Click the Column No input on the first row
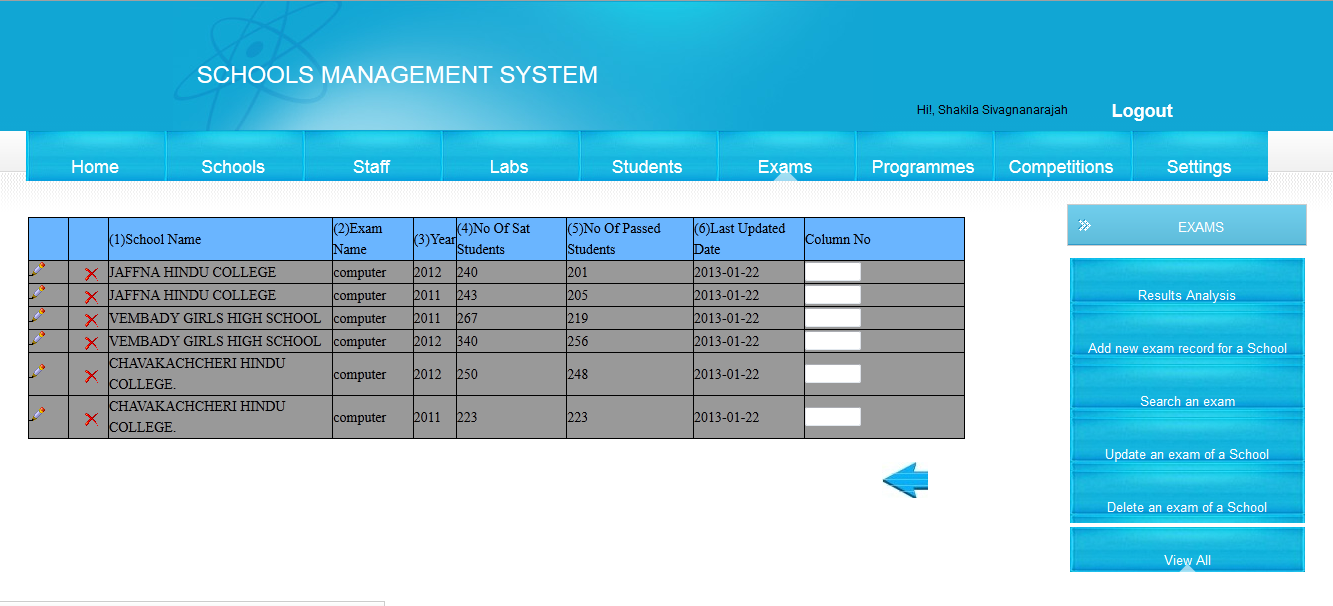 click(832, 271)
